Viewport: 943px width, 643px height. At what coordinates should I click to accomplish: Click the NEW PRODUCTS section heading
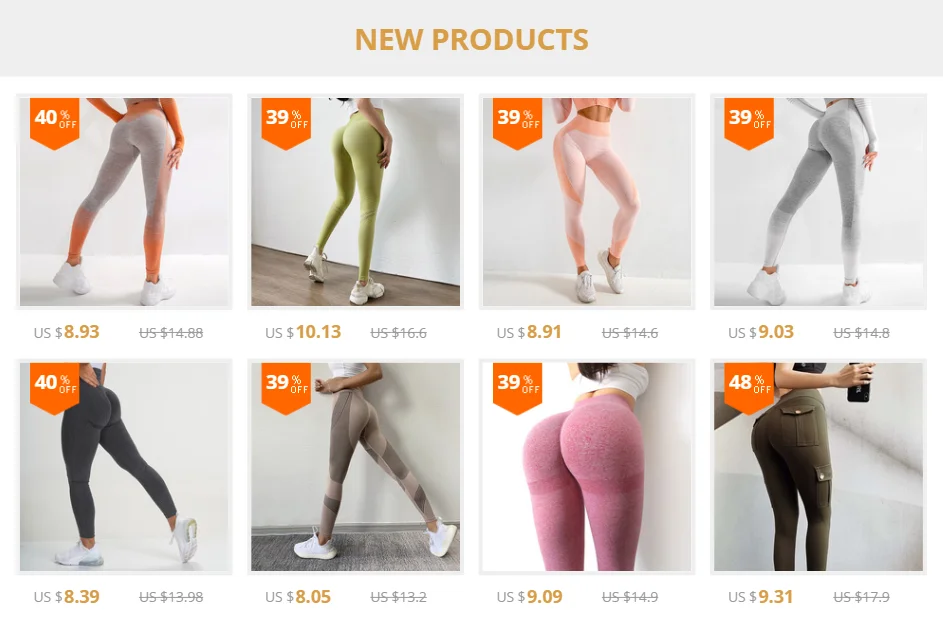(x=472, y=40)
